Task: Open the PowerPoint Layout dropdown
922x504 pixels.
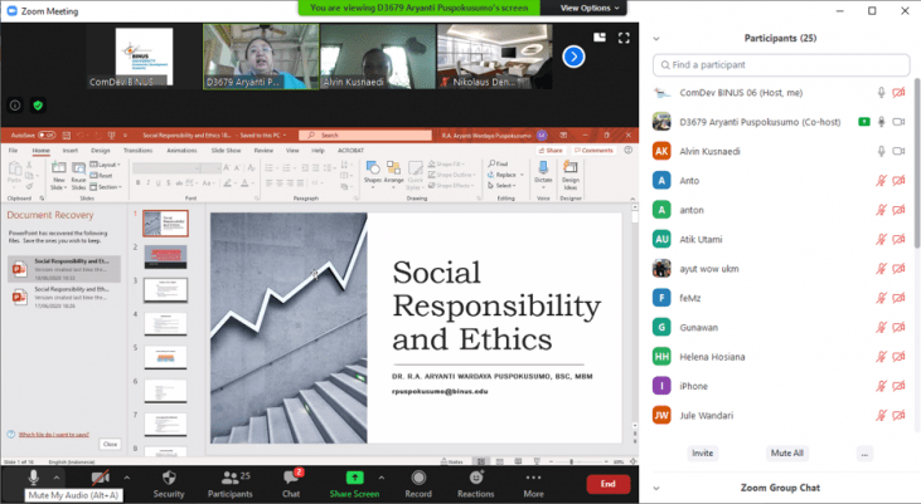Action: pos(105,165)
